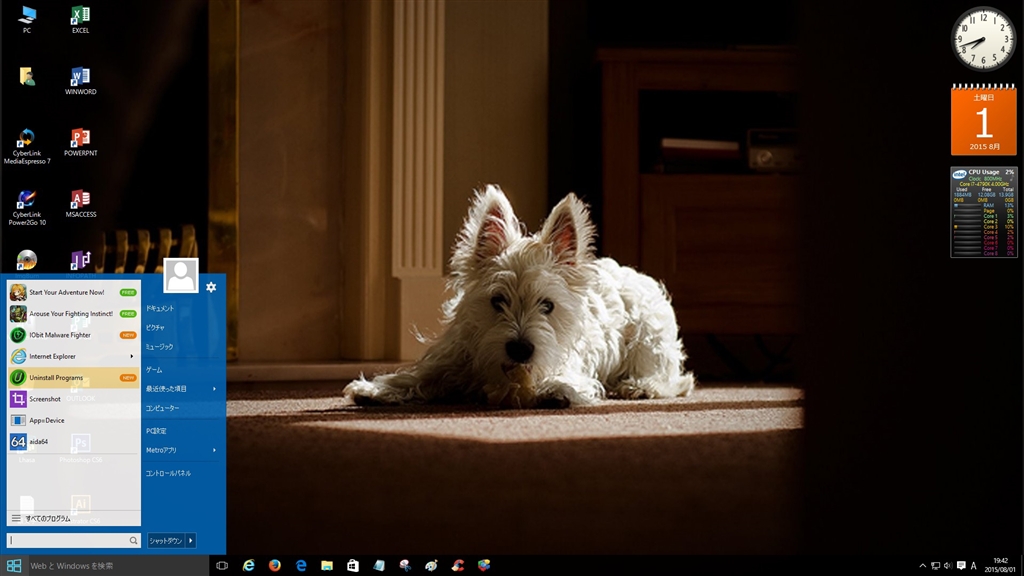Open the start menu settings gear
The image size is (1024, 576).
click(211, 287)
